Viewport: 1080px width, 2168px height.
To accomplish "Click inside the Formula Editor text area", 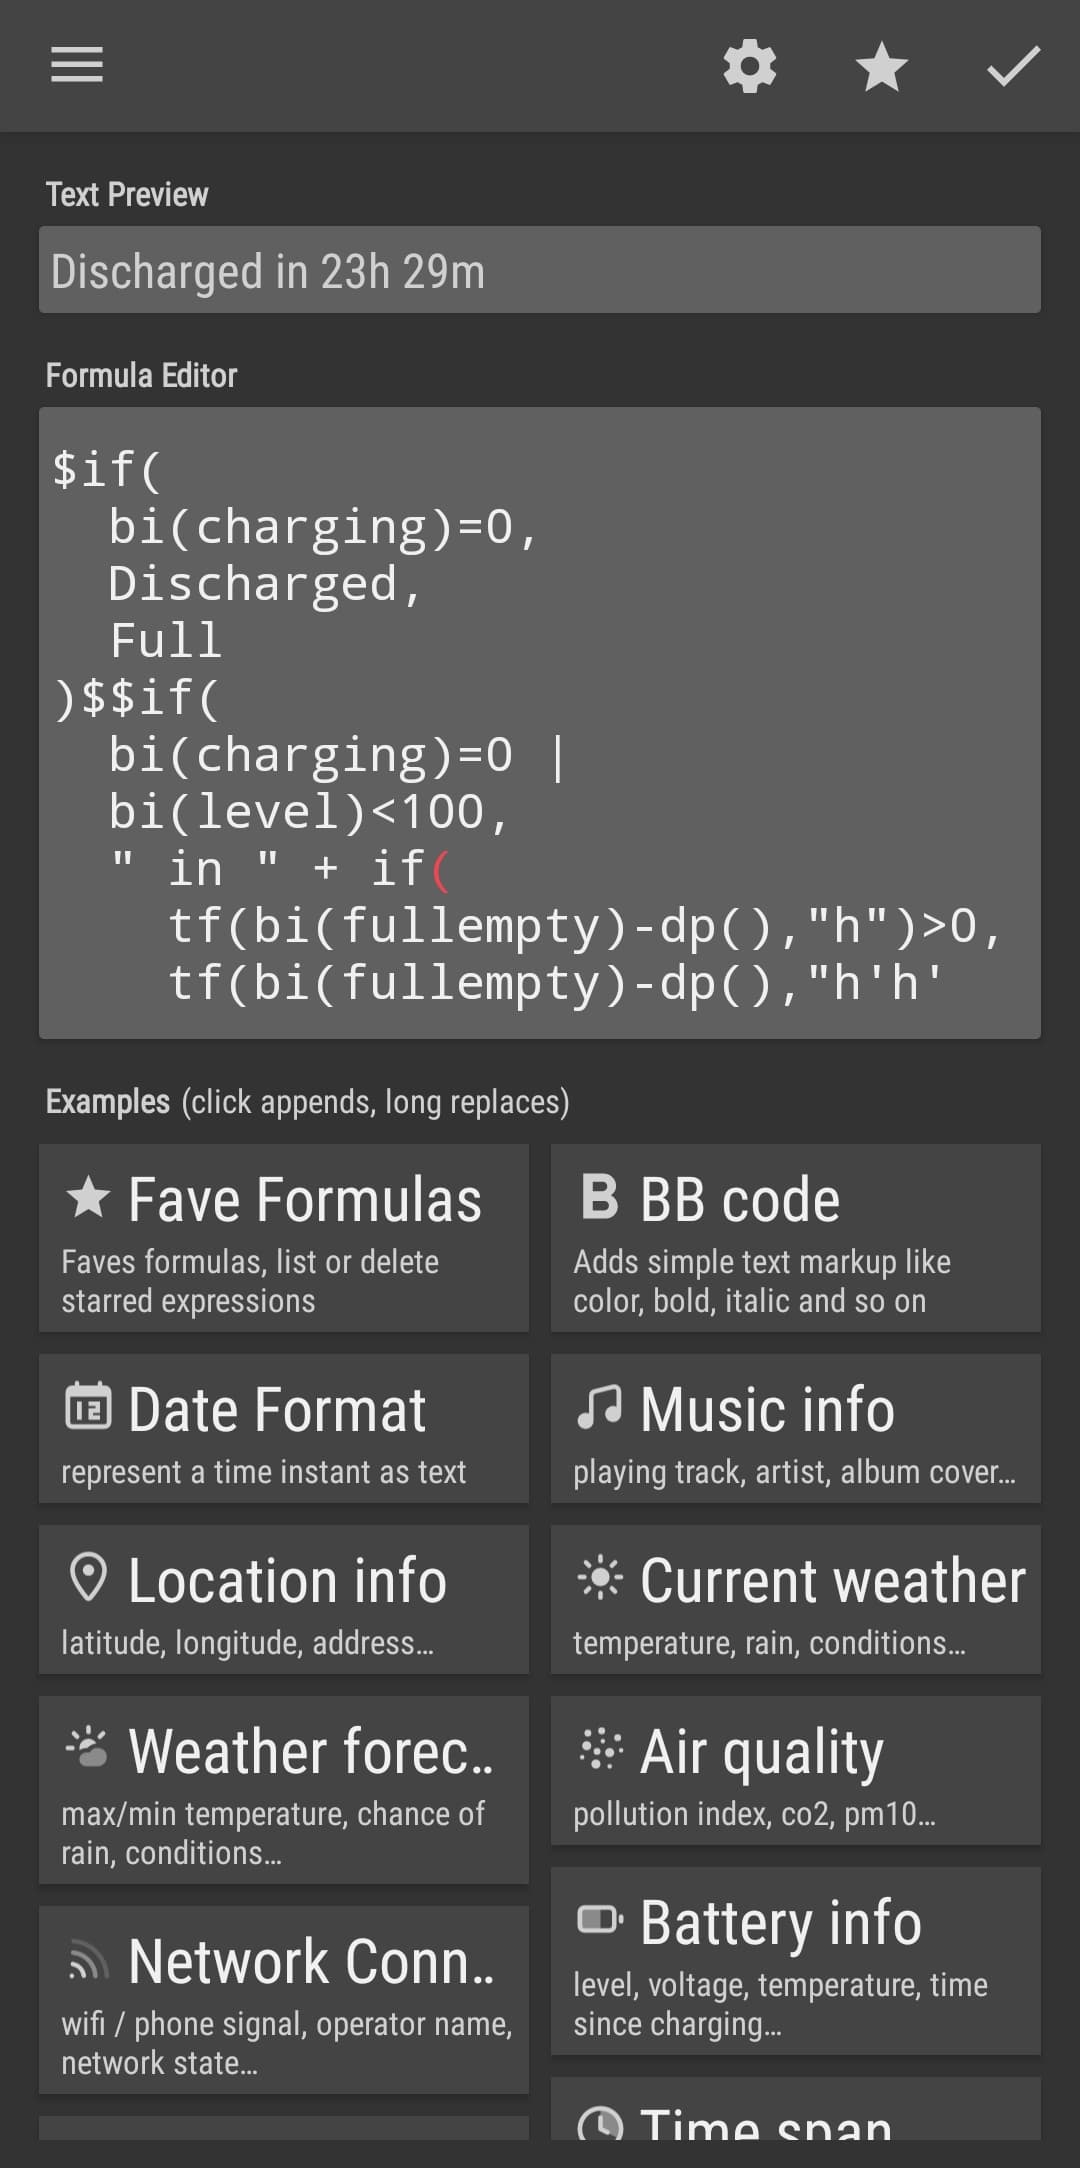I will click(540, 722).
